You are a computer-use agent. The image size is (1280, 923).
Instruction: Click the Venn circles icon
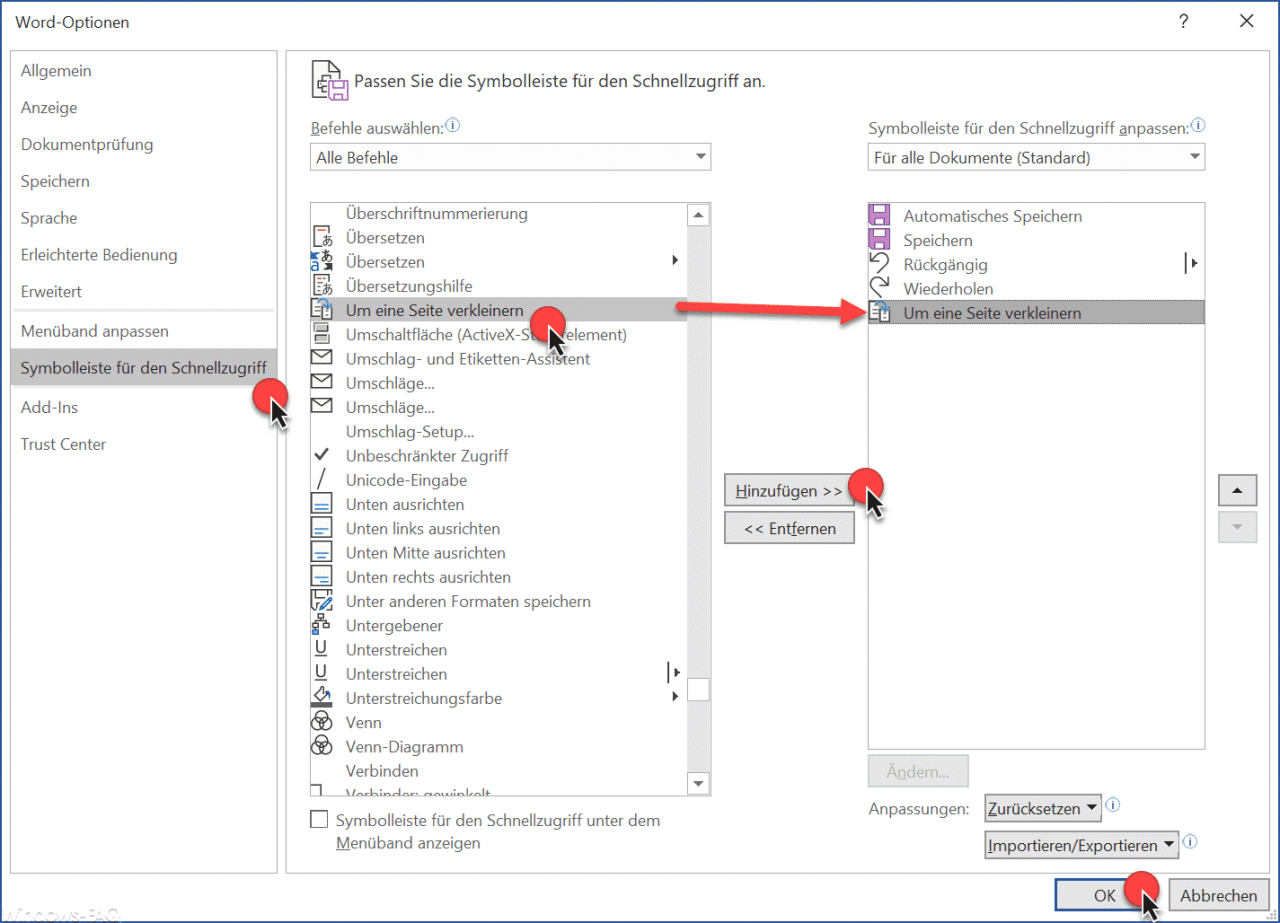tap(322, 722)
